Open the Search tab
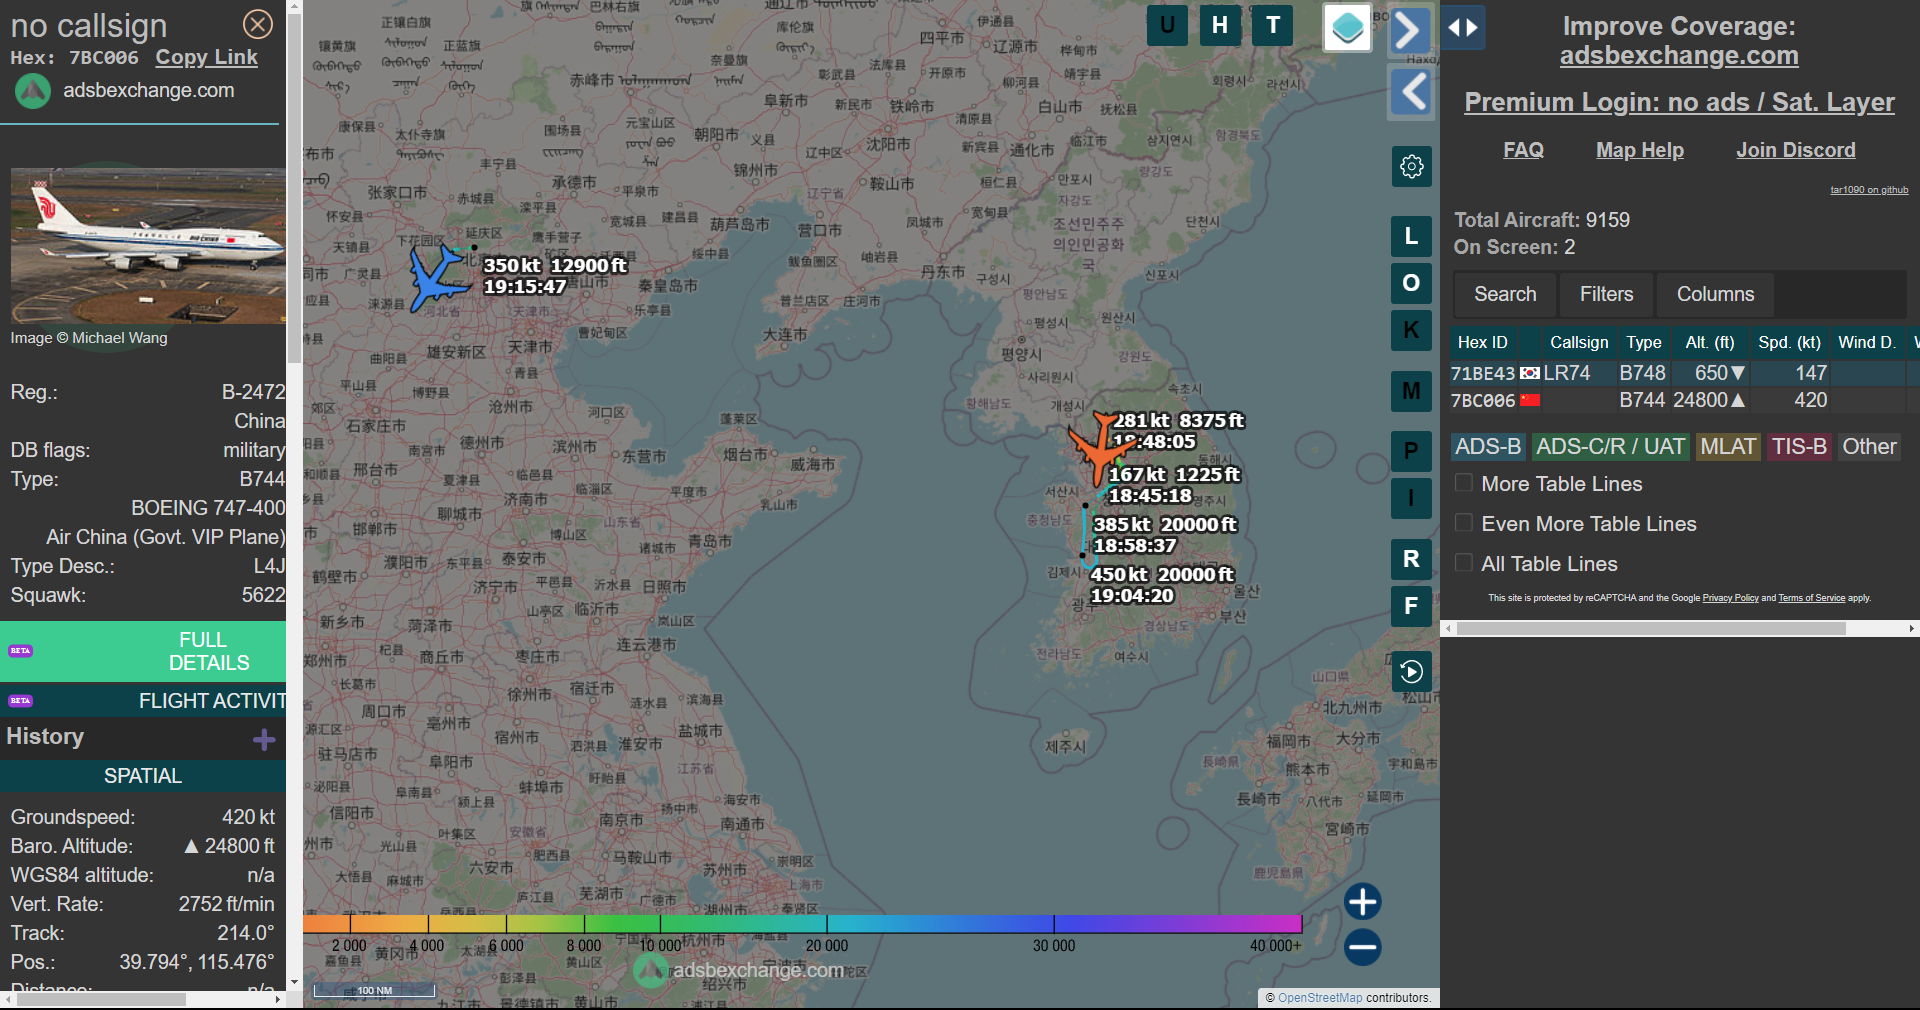 pos(1505,294)
